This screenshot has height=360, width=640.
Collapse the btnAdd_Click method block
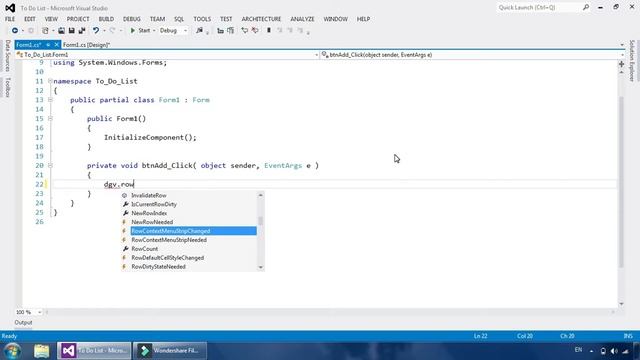coord(50,166)
